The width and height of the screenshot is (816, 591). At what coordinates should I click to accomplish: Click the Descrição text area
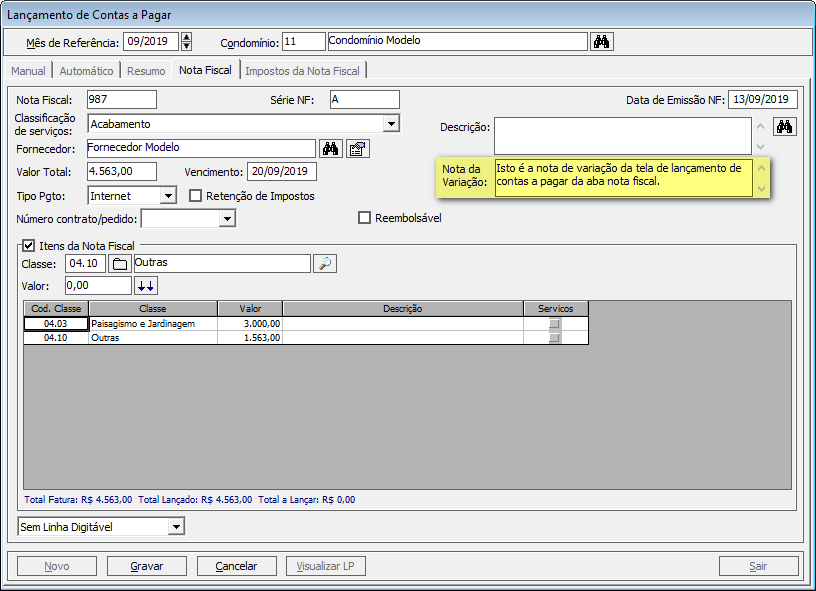tap(623, 136)
